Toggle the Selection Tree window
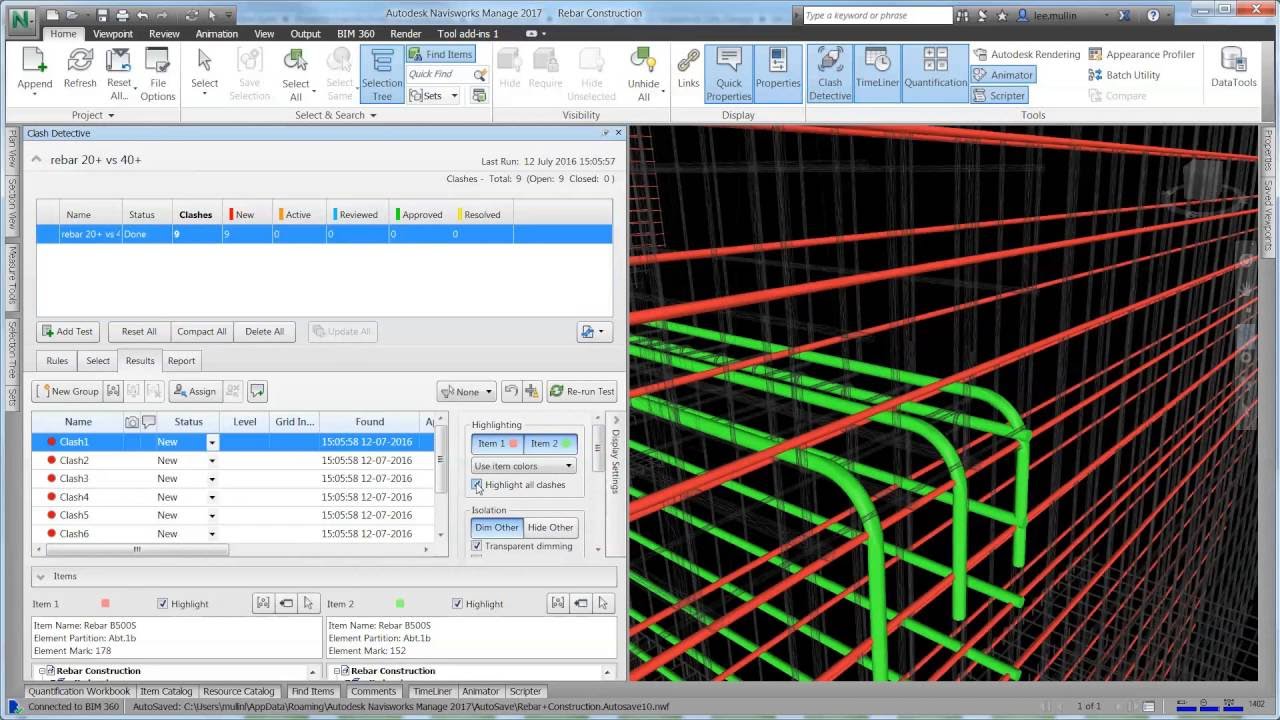1280x720 pixels. (382, 74)
